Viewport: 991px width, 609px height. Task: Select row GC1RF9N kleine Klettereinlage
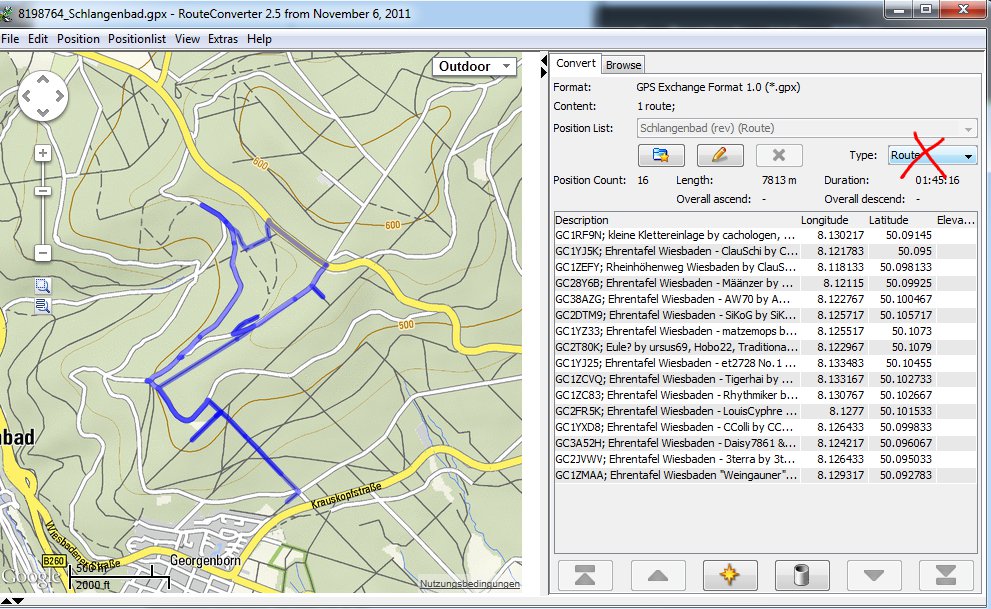point(765,235)
